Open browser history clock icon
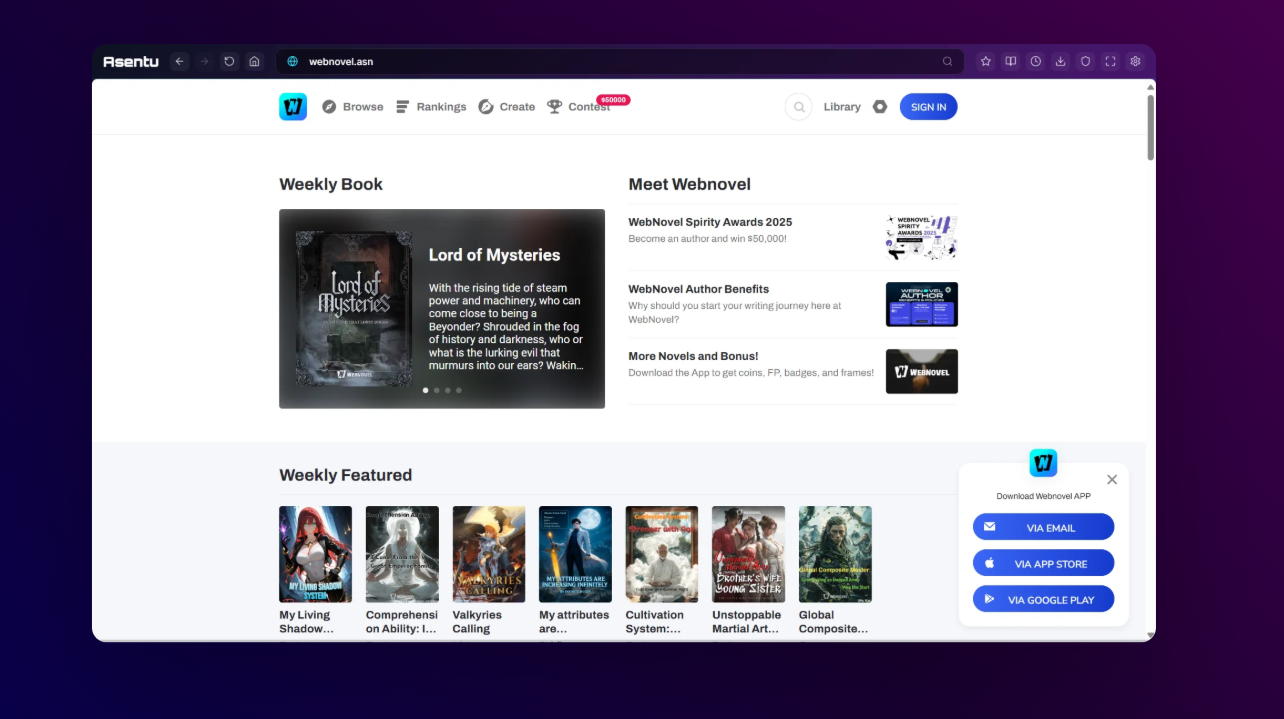The width and height of the screenshot is (1284, 719). click(1035, 61)
